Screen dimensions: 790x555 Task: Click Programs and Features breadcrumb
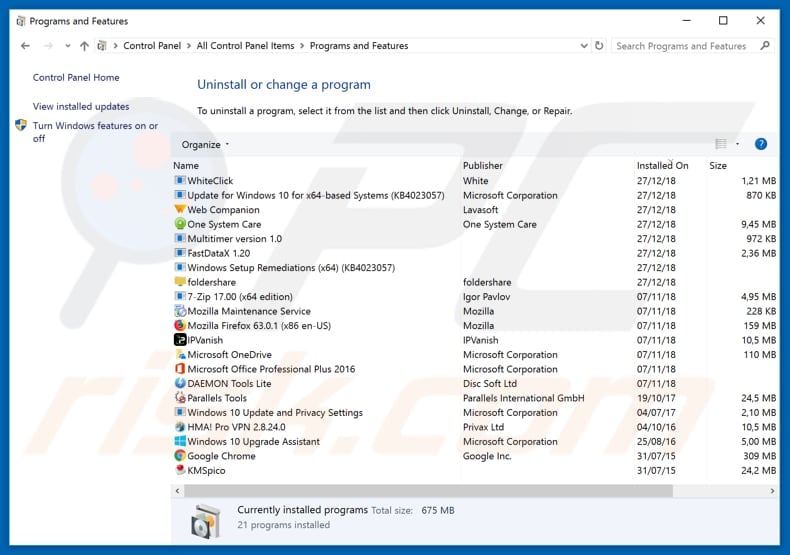pos(359,46)
